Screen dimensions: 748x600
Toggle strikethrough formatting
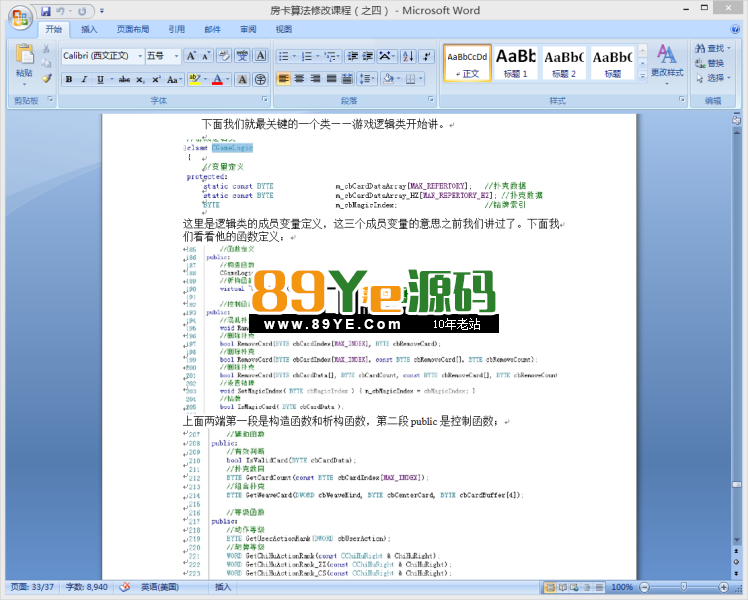pyautogui.click(x=124, y=79)
